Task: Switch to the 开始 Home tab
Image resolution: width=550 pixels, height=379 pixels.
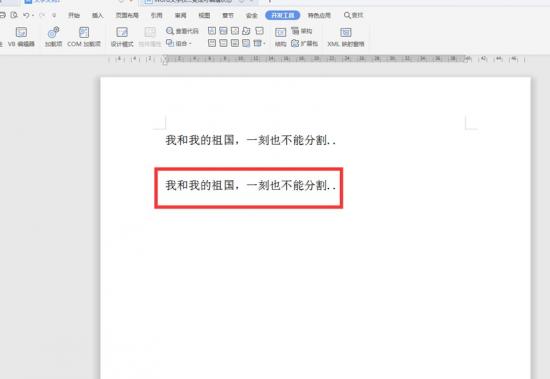Action: pos(74,15)
